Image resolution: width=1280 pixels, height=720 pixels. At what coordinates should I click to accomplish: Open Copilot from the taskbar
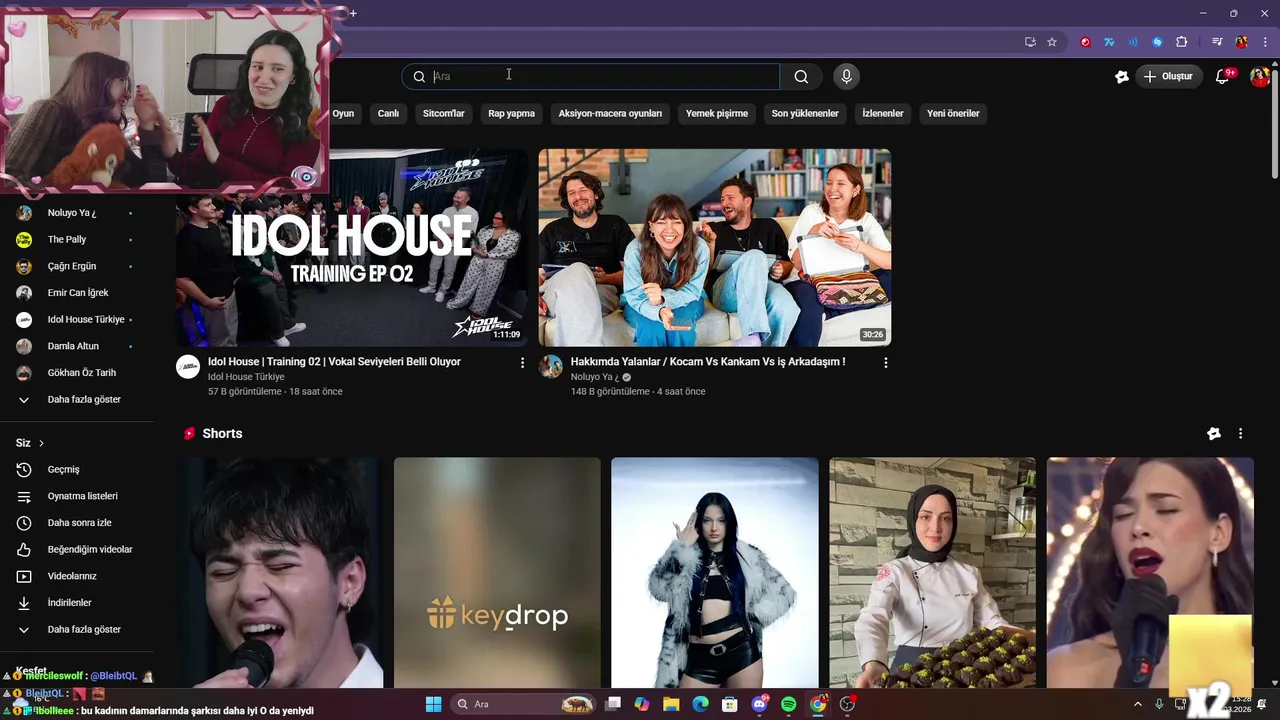642,704
